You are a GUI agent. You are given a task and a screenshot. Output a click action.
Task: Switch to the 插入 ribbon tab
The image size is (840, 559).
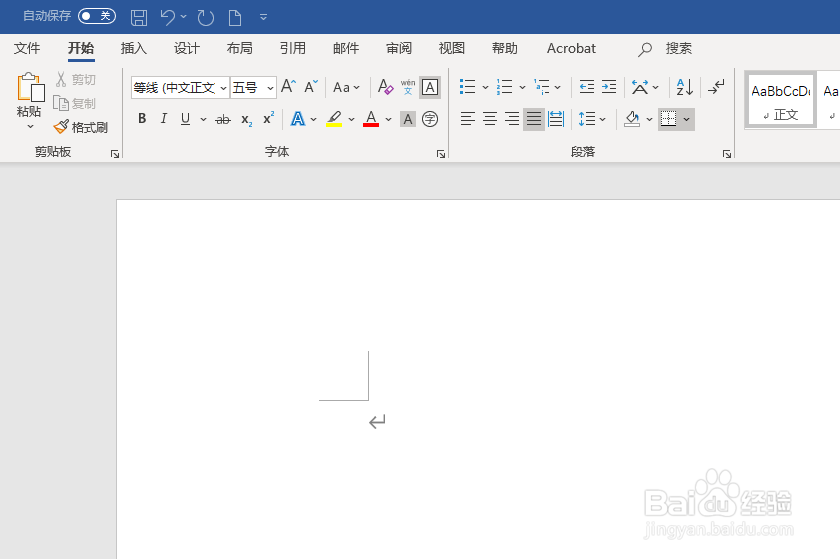click(x=133, y=48)
